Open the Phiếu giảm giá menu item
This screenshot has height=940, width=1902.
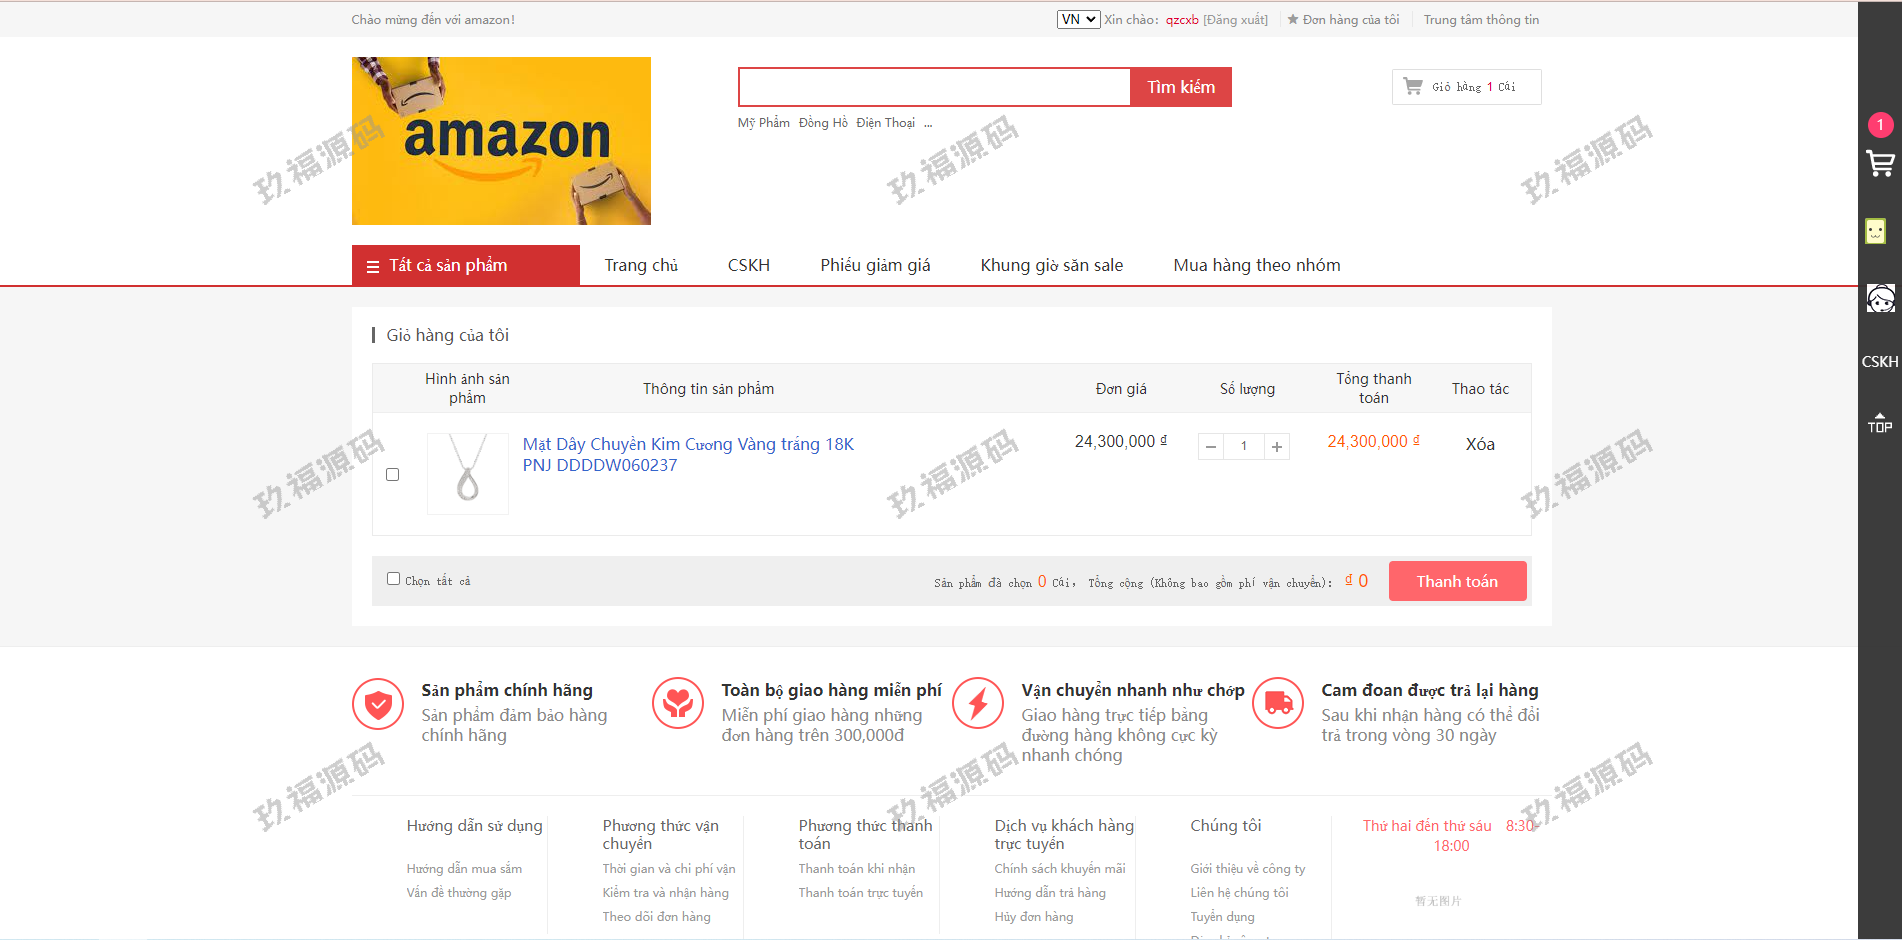point(875,266)
